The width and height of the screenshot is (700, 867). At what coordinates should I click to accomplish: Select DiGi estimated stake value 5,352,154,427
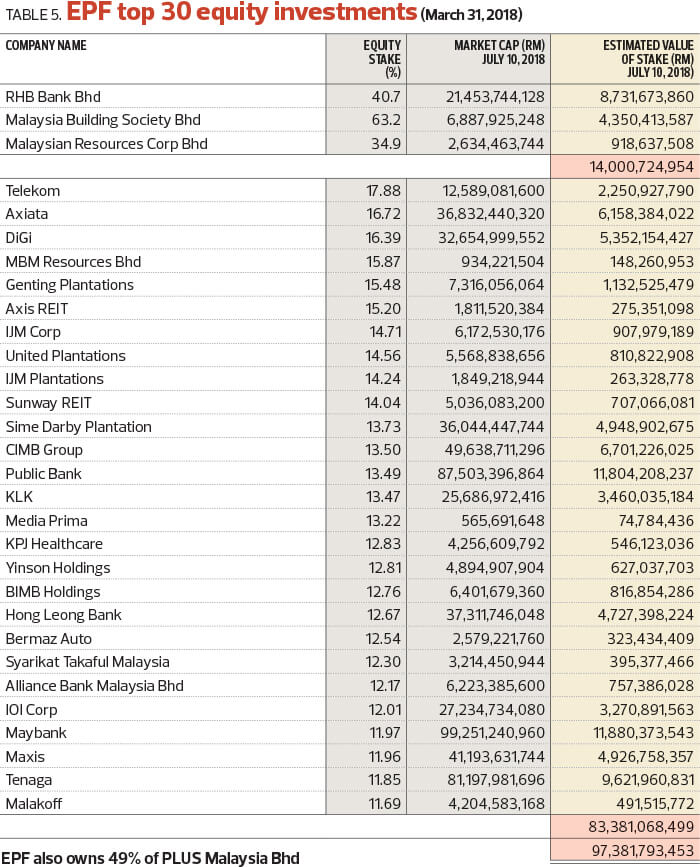646,238
